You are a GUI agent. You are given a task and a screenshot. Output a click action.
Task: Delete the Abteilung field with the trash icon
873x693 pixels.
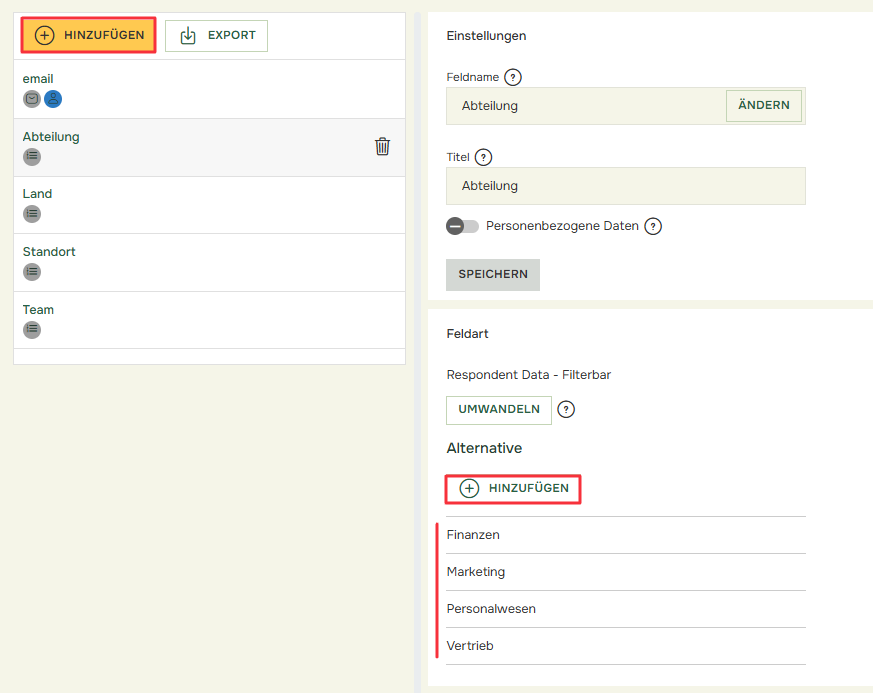point(382,146)
